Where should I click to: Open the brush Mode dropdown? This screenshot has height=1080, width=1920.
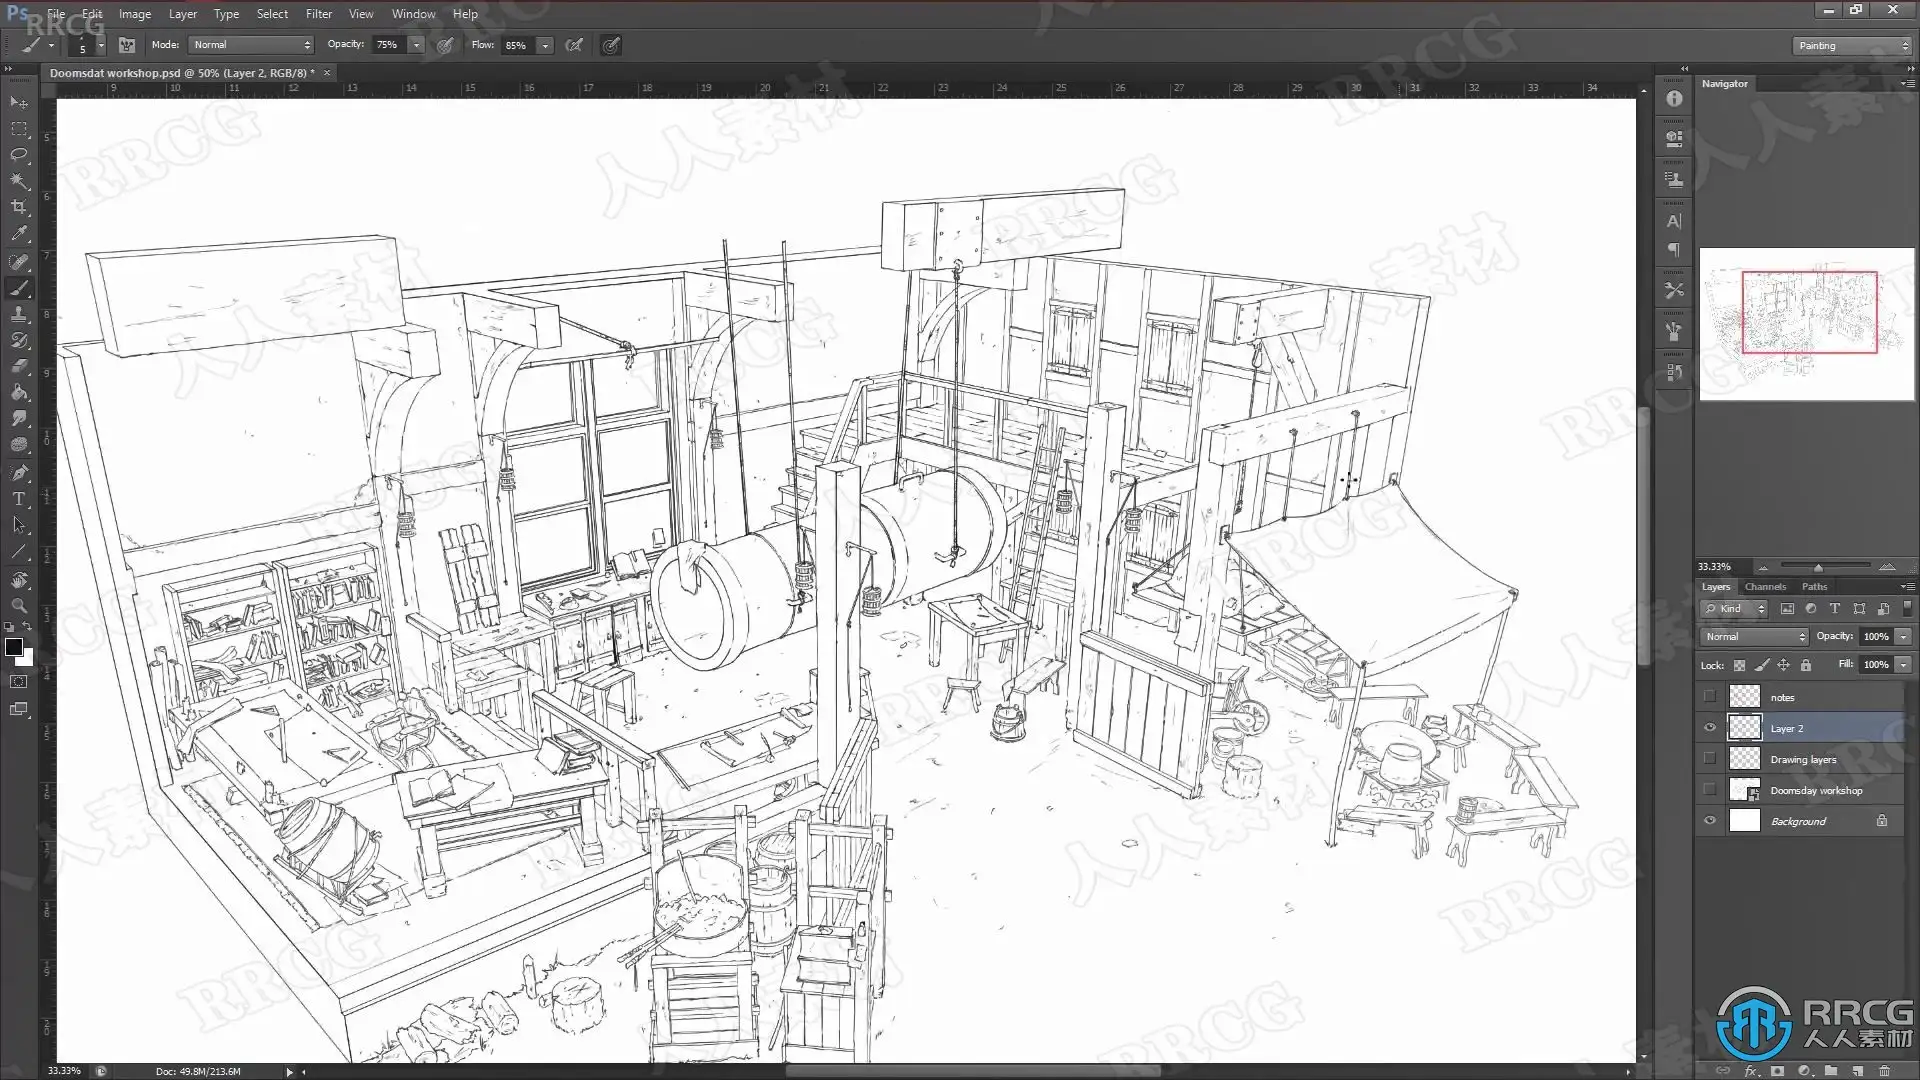click(x=252, y=45)
